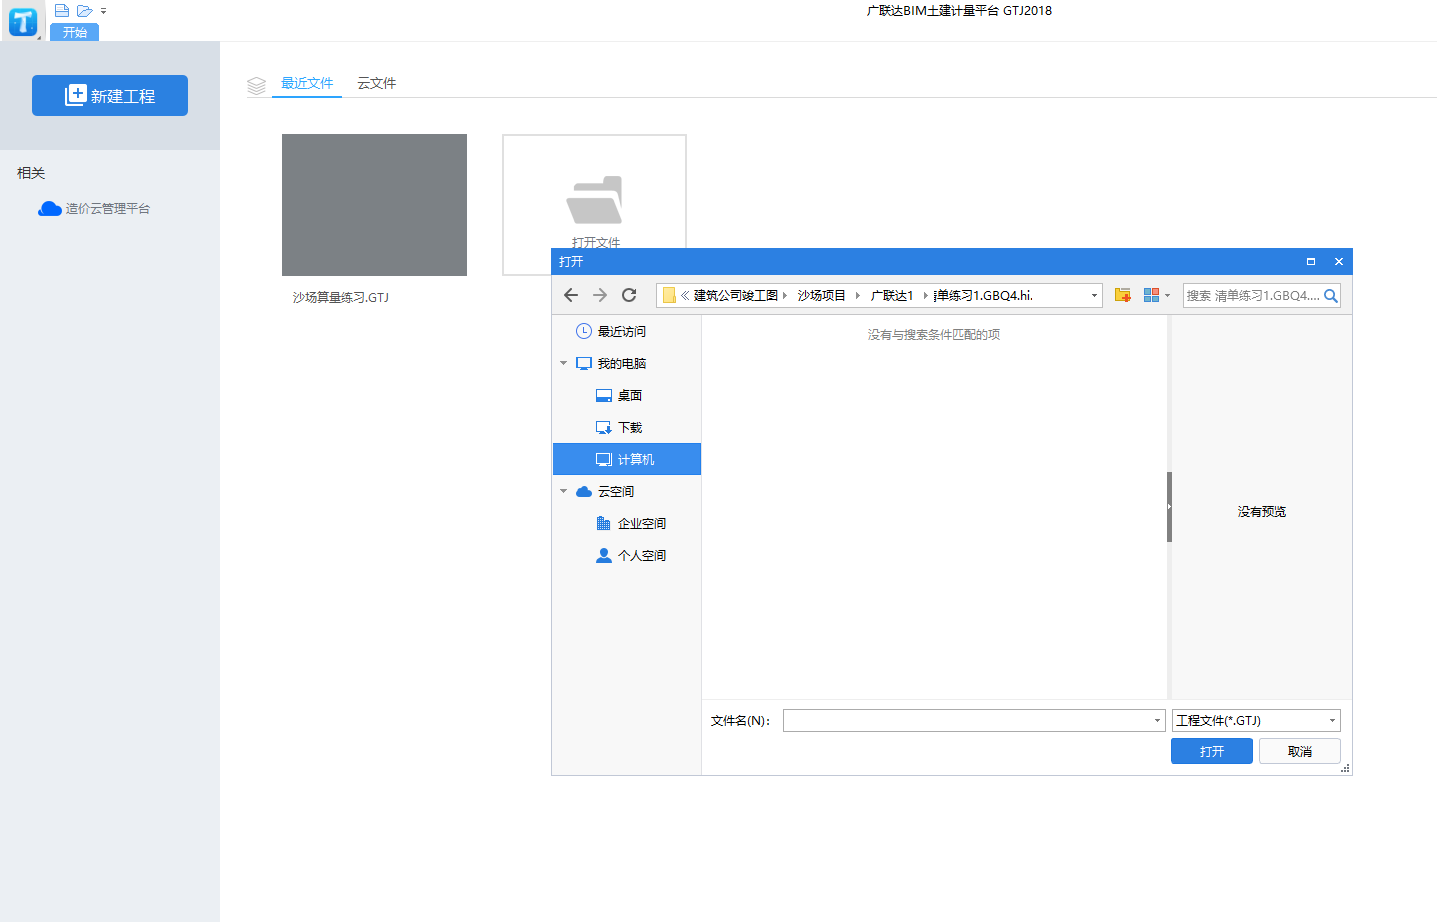Maximize the 打开 dialog window
This screenshot has width=1437, height=922.
pos(1311,262)
